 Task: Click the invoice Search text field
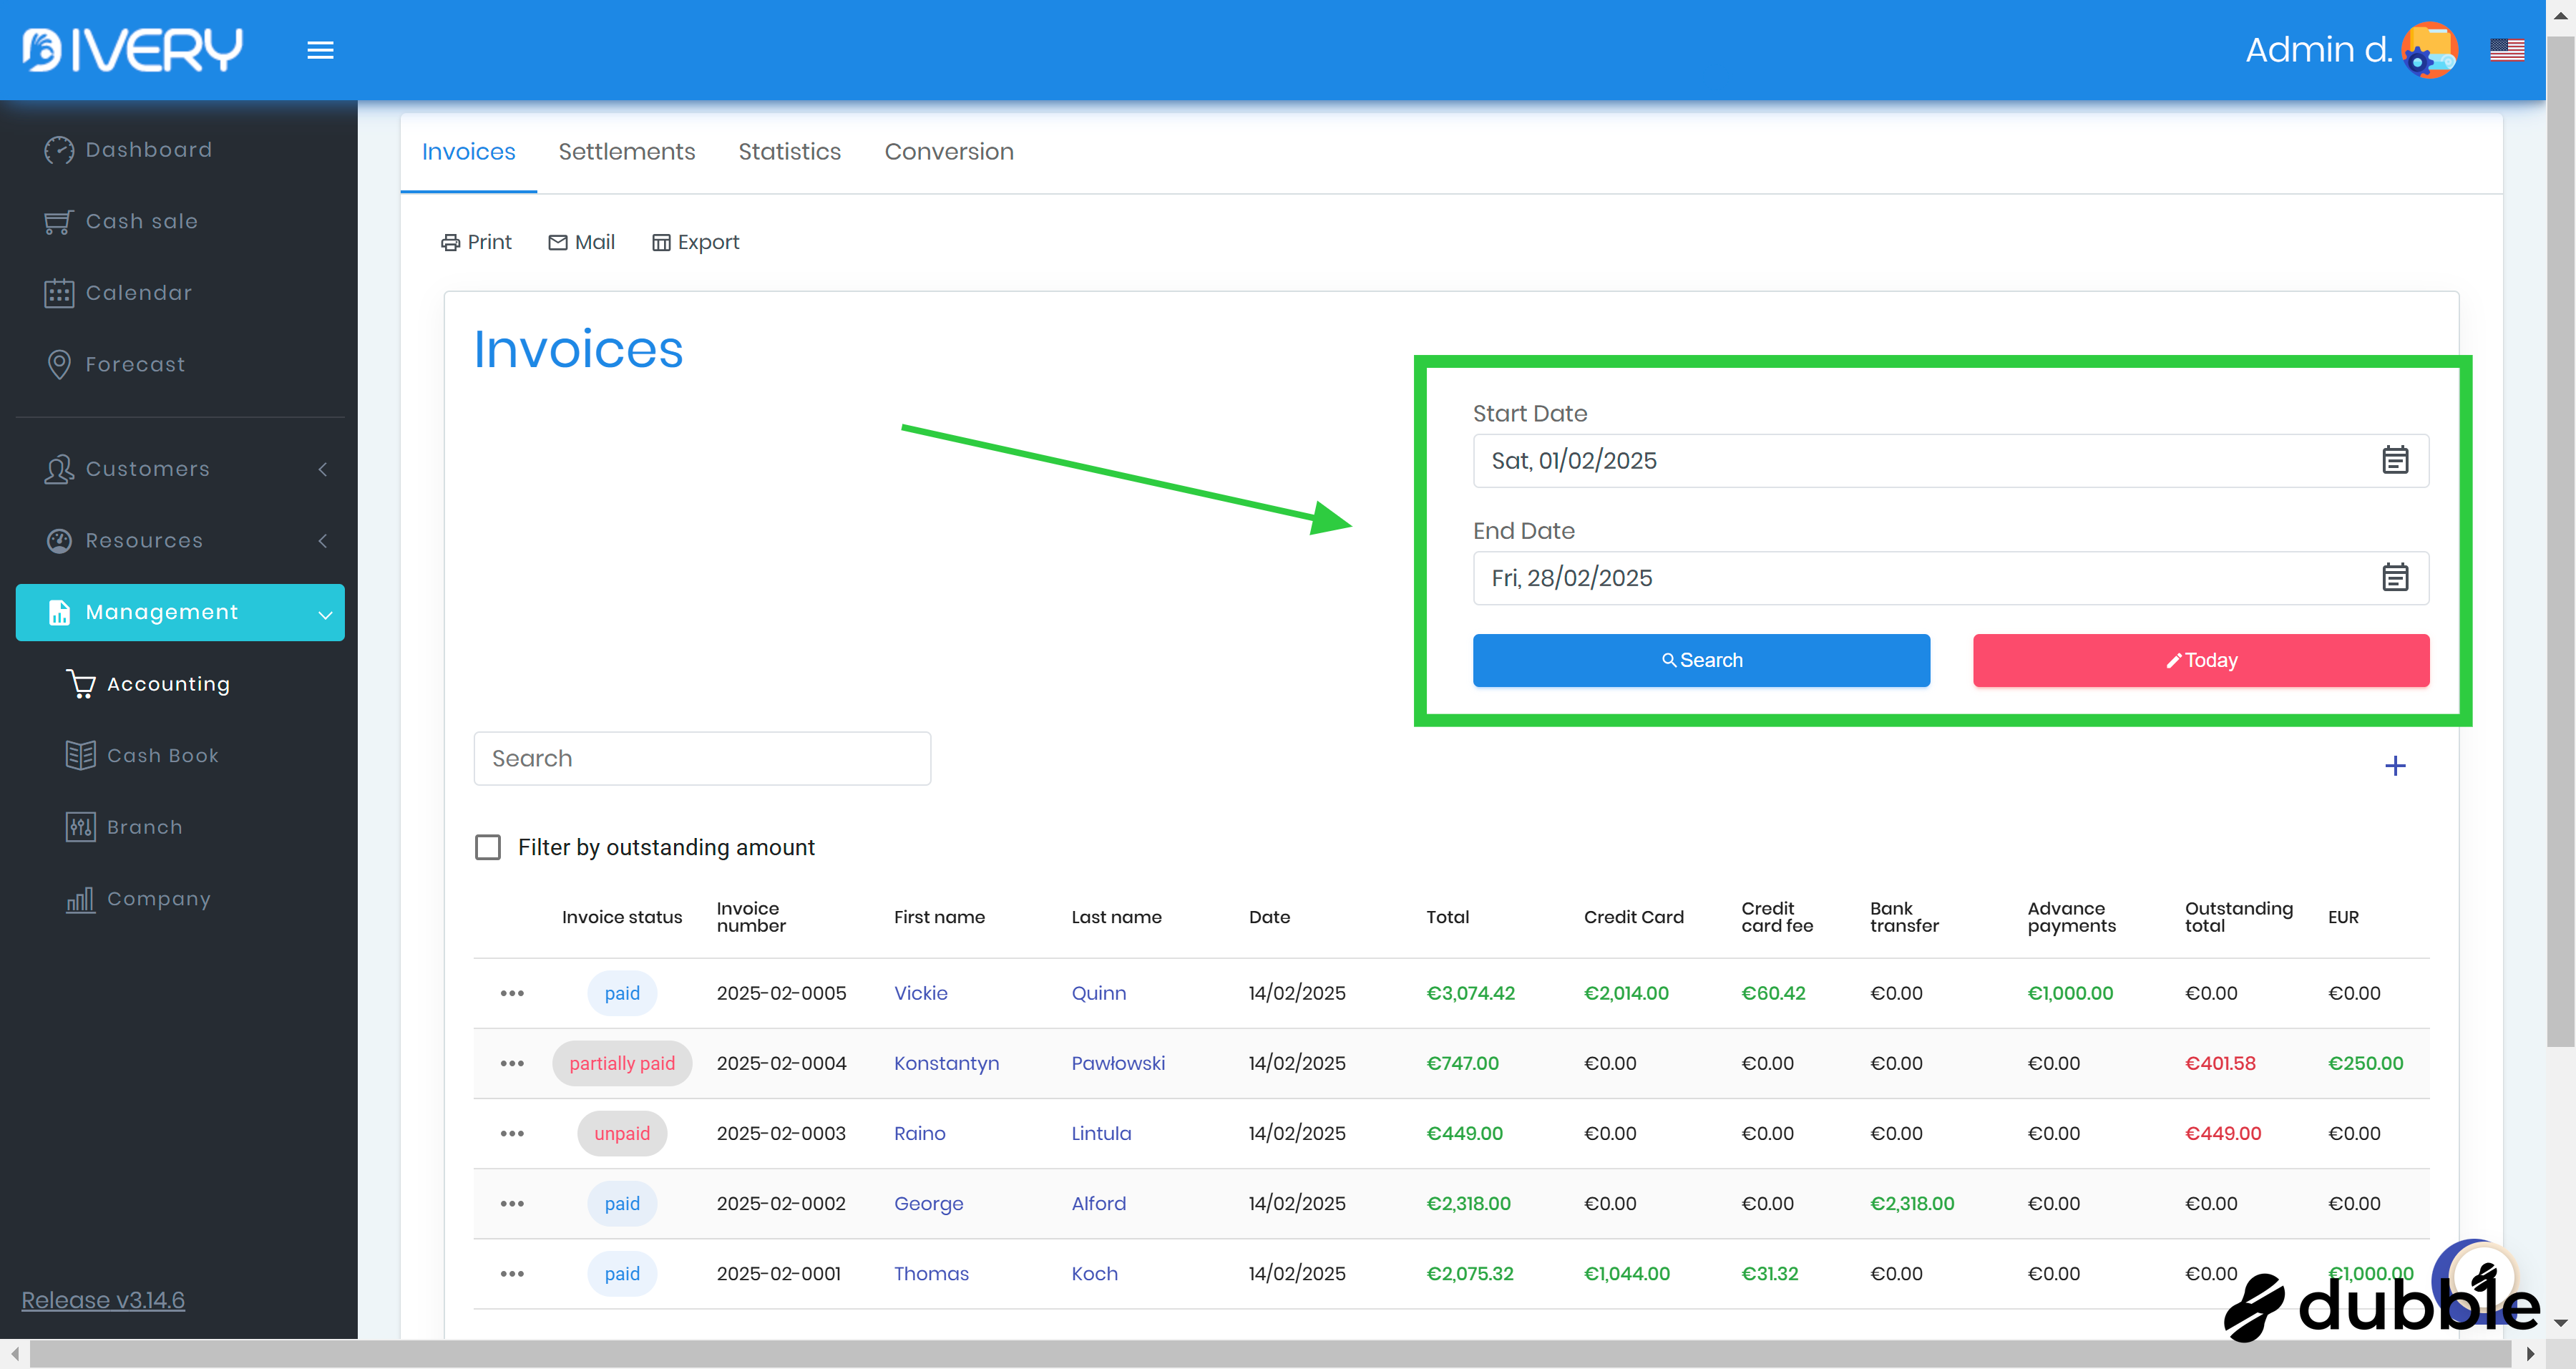click(702, 758)
